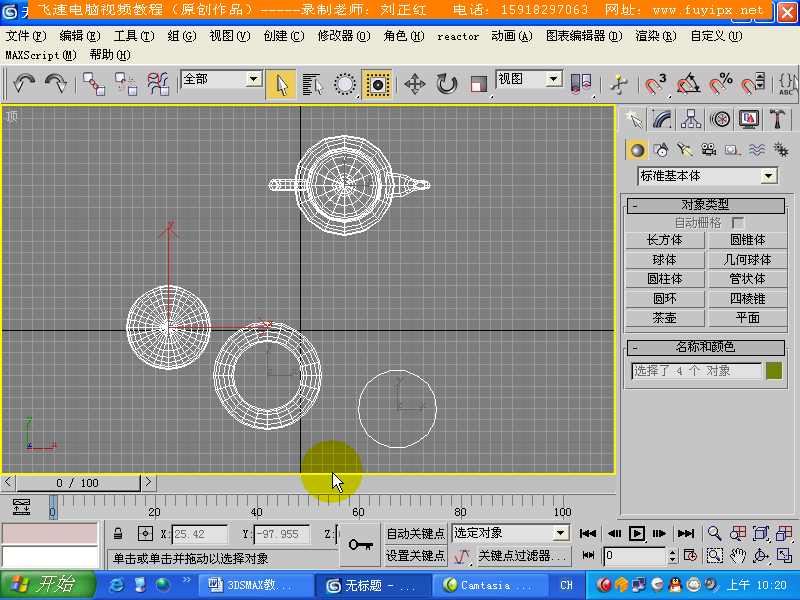
Task: Click the Undo arrow icon
Action: [x=24, y=83]
